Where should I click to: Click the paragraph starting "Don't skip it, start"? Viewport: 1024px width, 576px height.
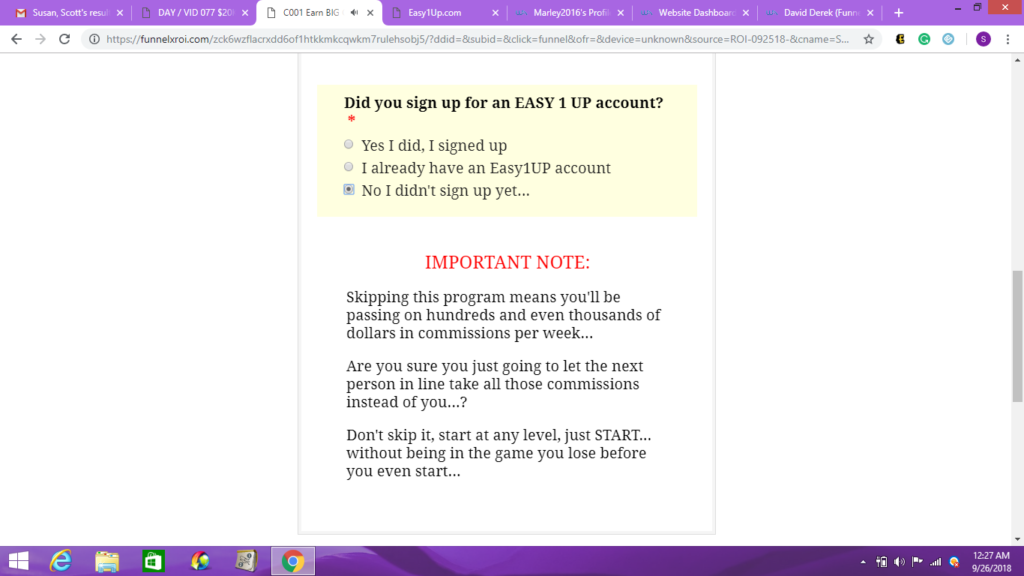tap(499, 453)
